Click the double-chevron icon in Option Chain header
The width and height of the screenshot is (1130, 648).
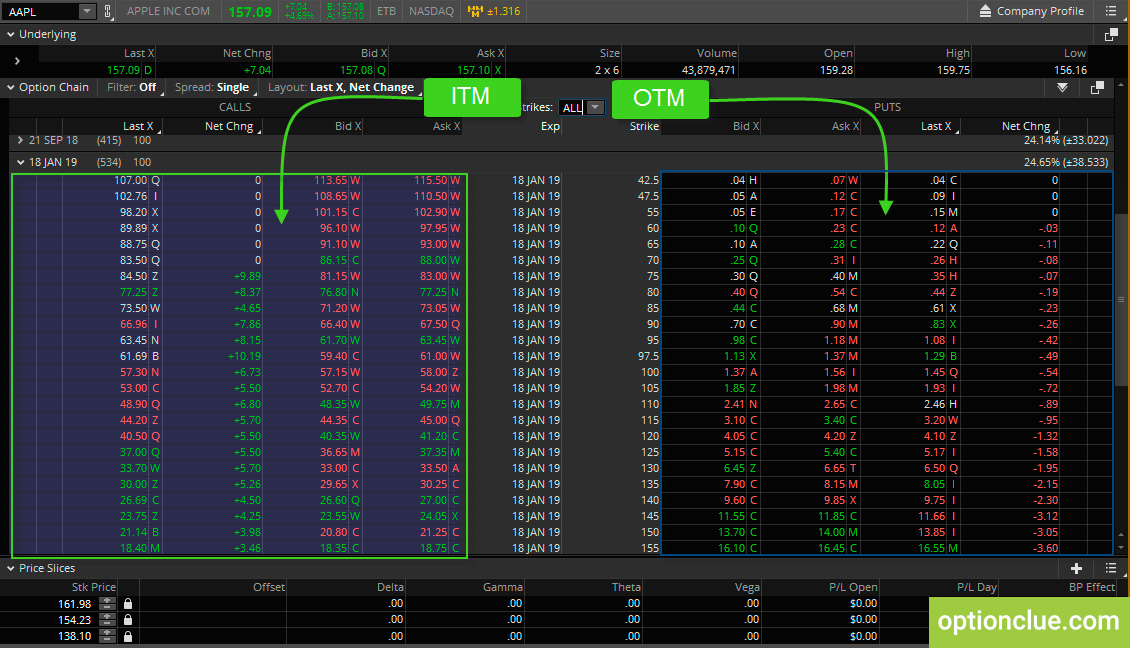click(x=1062, y=87)
